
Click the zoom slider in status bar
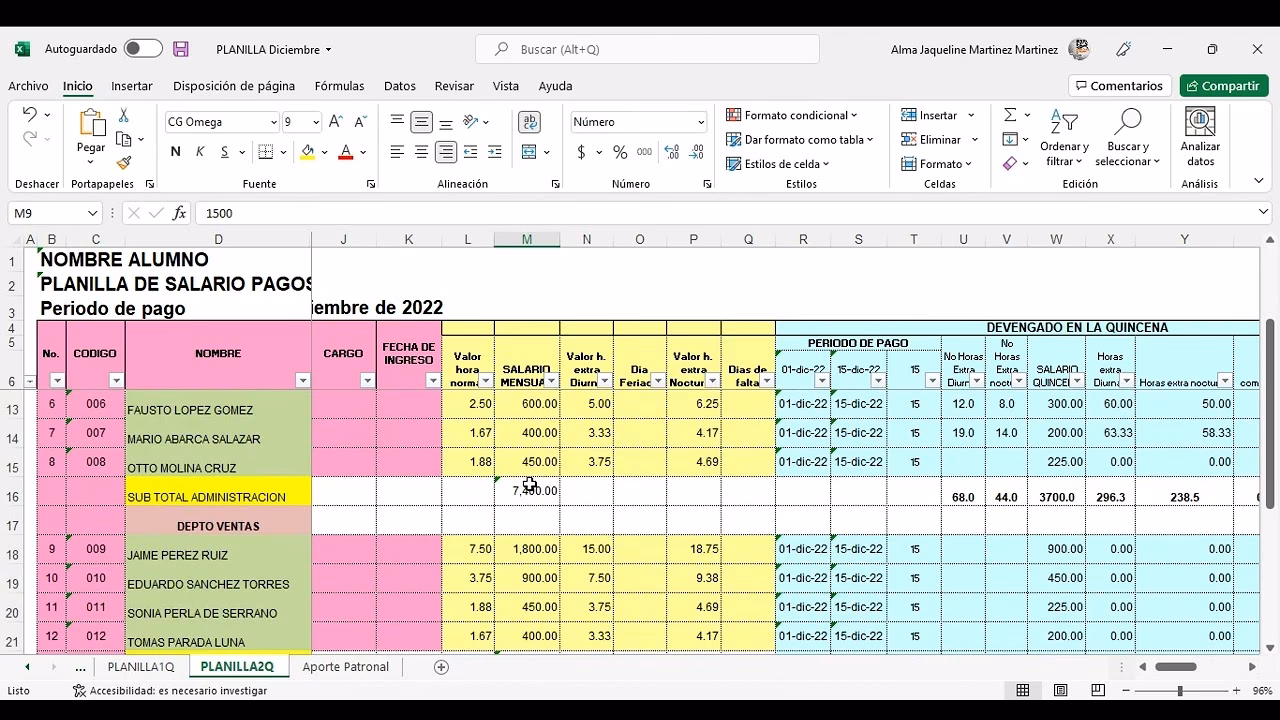tap(1180, 691)
